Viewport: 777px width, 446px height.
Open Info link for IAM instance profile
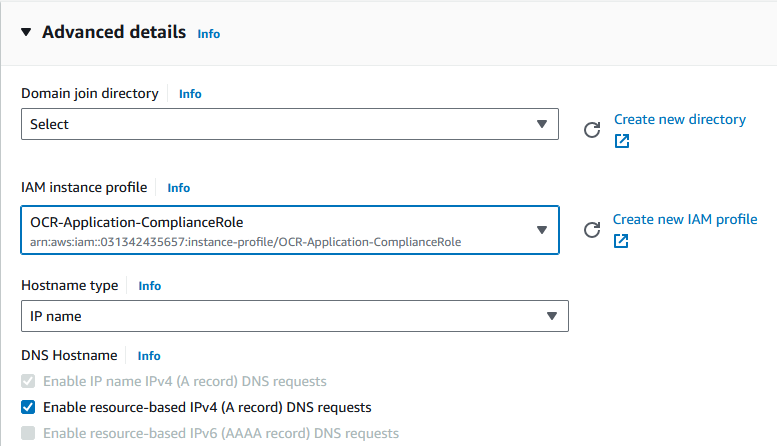click(x=178, y=188)
